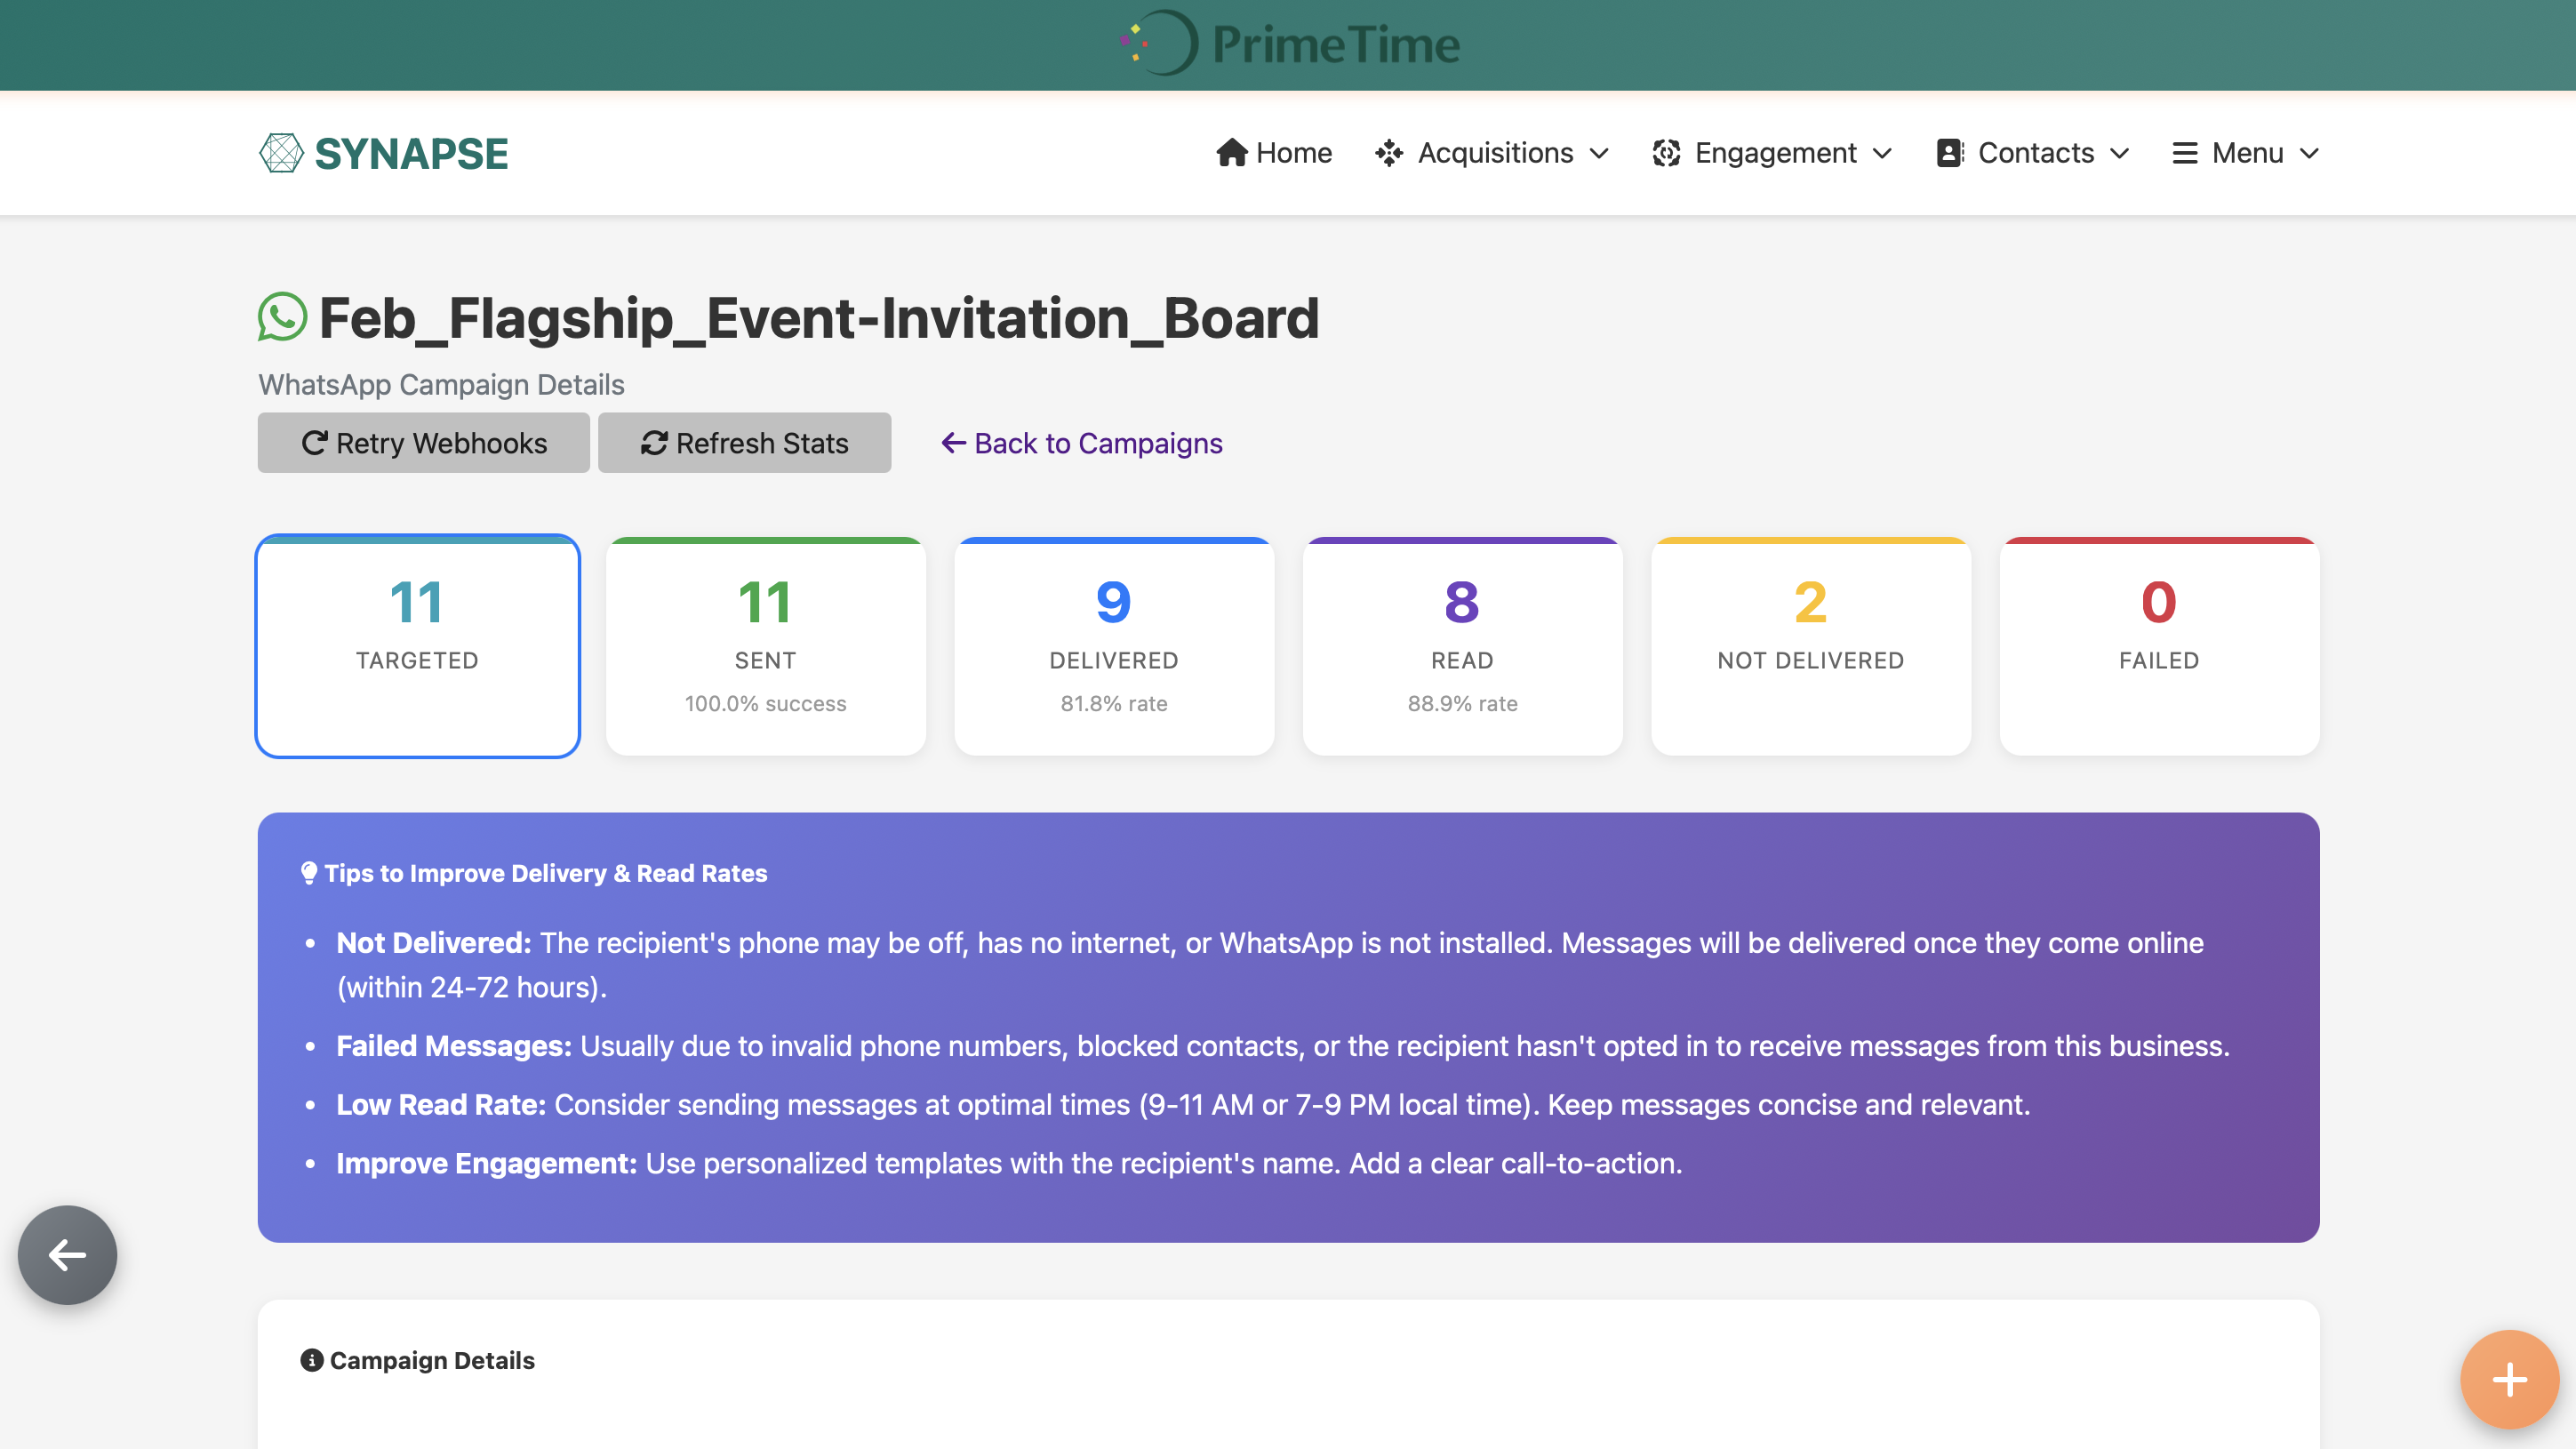Click the Contacts address-book icon
The height and width of the screenshot is (1449, 2576).
(x=1949, y=153)
